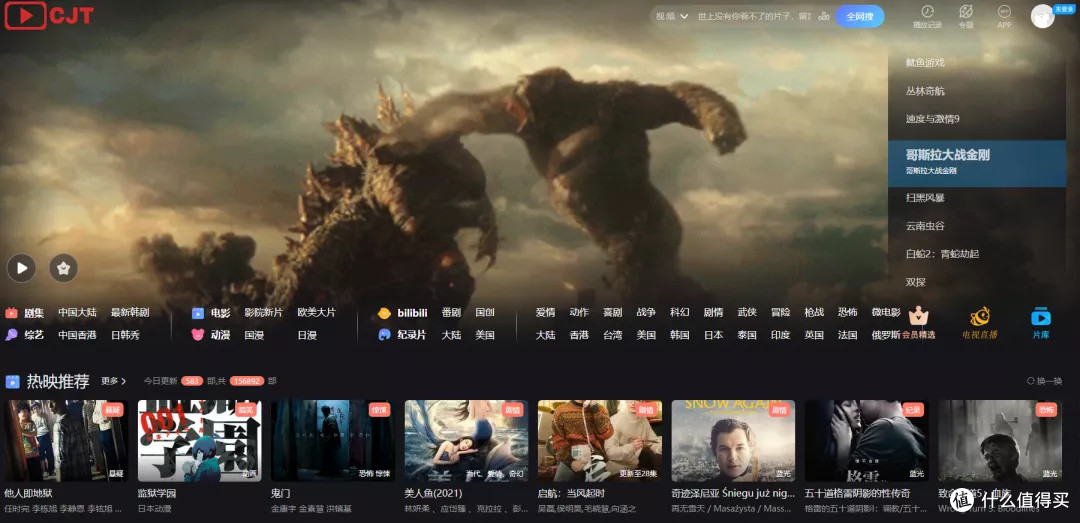Click the 综艺 category icon
Image resolution: width=1080 pixels, height=523 pixels.
tap(11, 335)
